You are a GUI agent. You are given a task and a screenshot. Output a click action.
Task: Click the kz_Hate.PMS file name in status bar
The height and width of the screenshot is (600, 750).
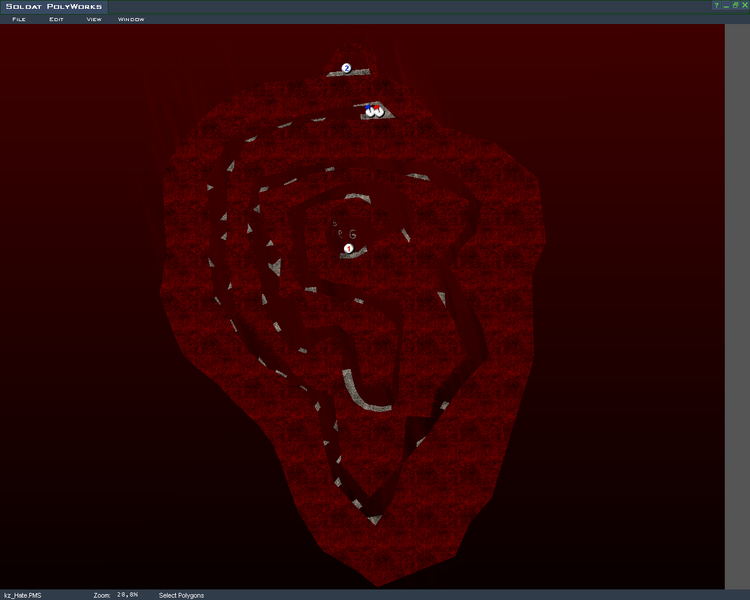[x=23, y=594]
